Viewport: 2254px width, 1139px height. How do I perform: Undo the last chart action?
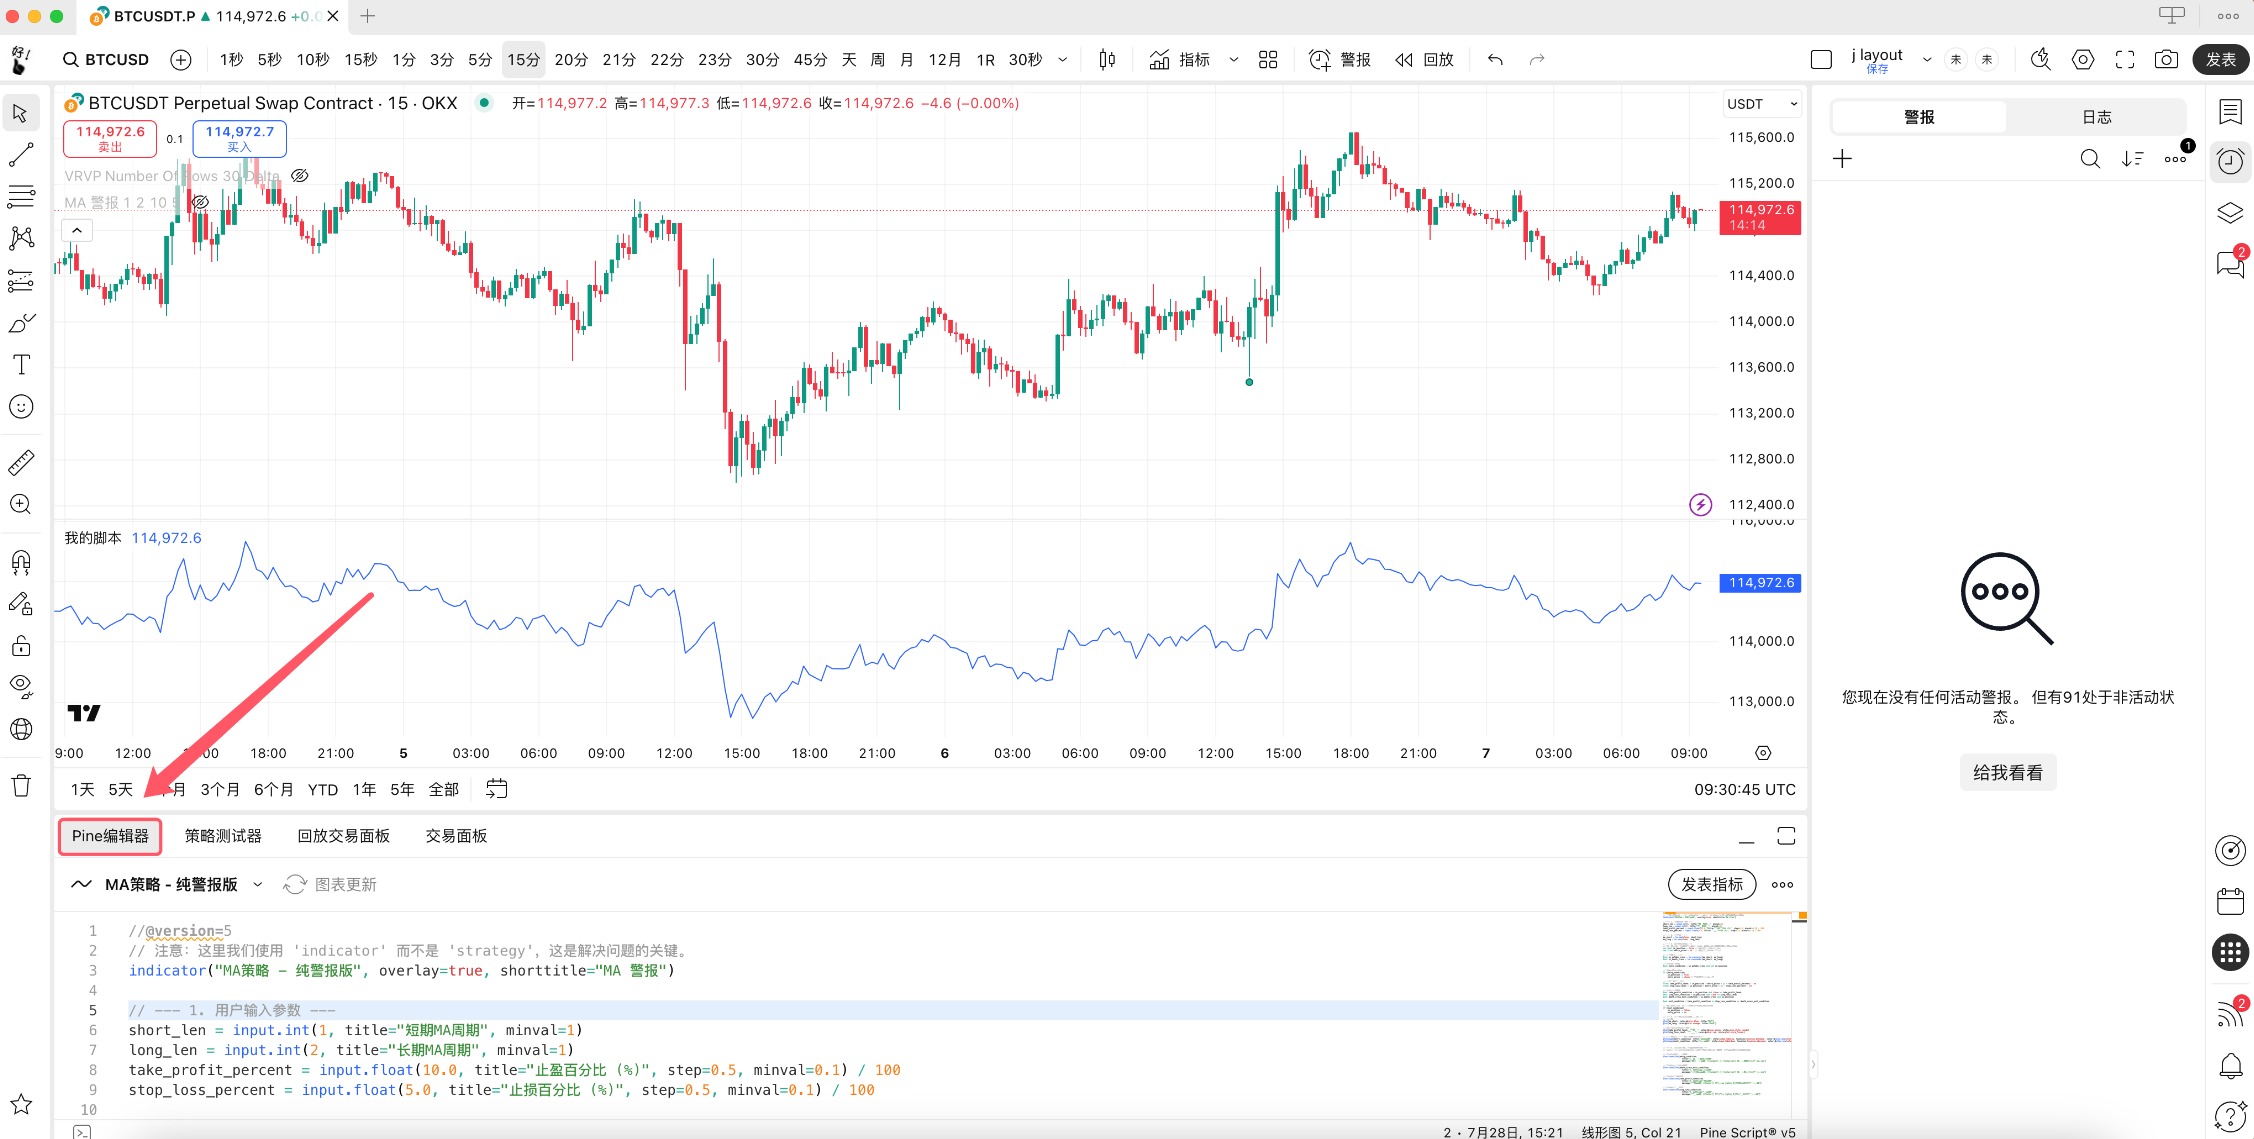click(x=1495, y=60)
